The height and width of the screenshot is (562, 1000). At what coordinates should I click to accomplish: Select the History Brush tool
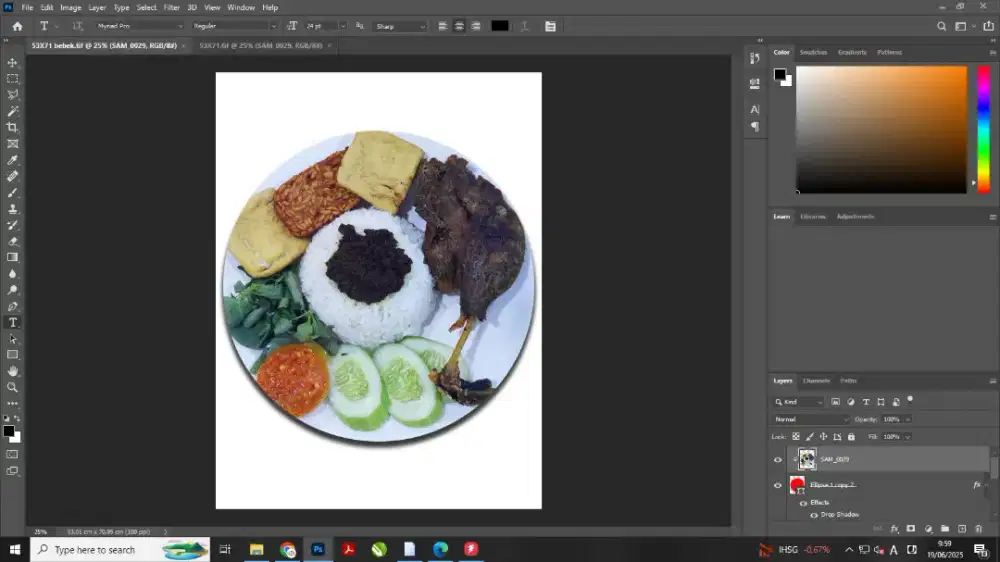(12, 225)
